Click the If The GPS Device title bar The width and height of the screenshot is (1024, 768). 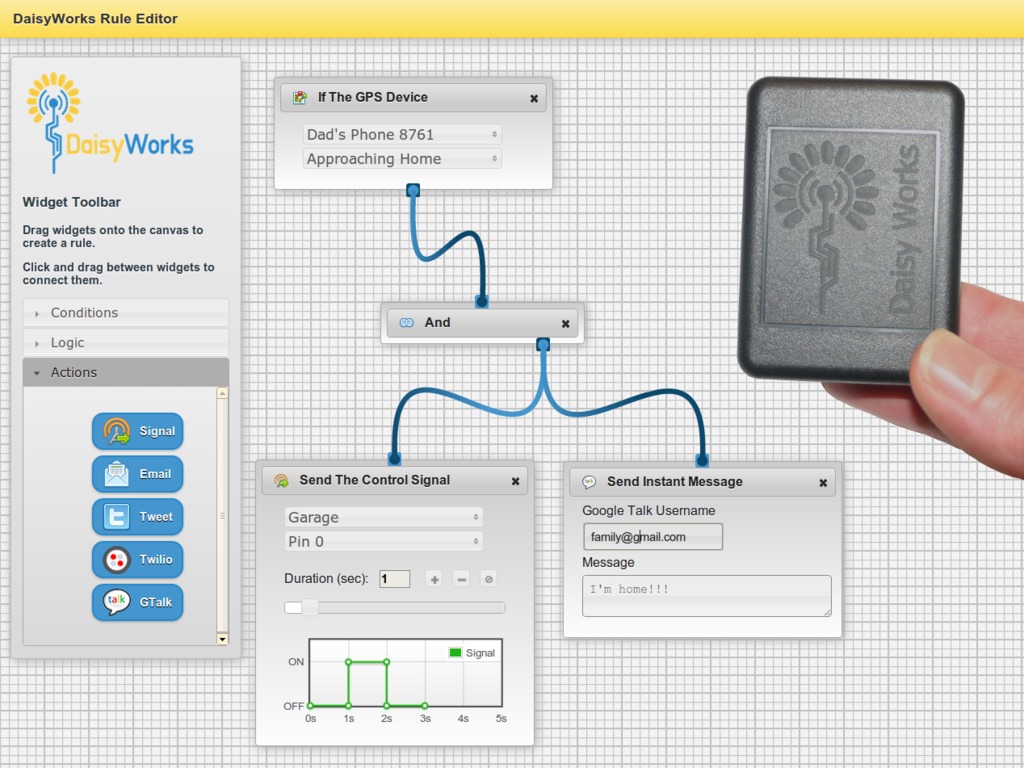coord(414,98)
